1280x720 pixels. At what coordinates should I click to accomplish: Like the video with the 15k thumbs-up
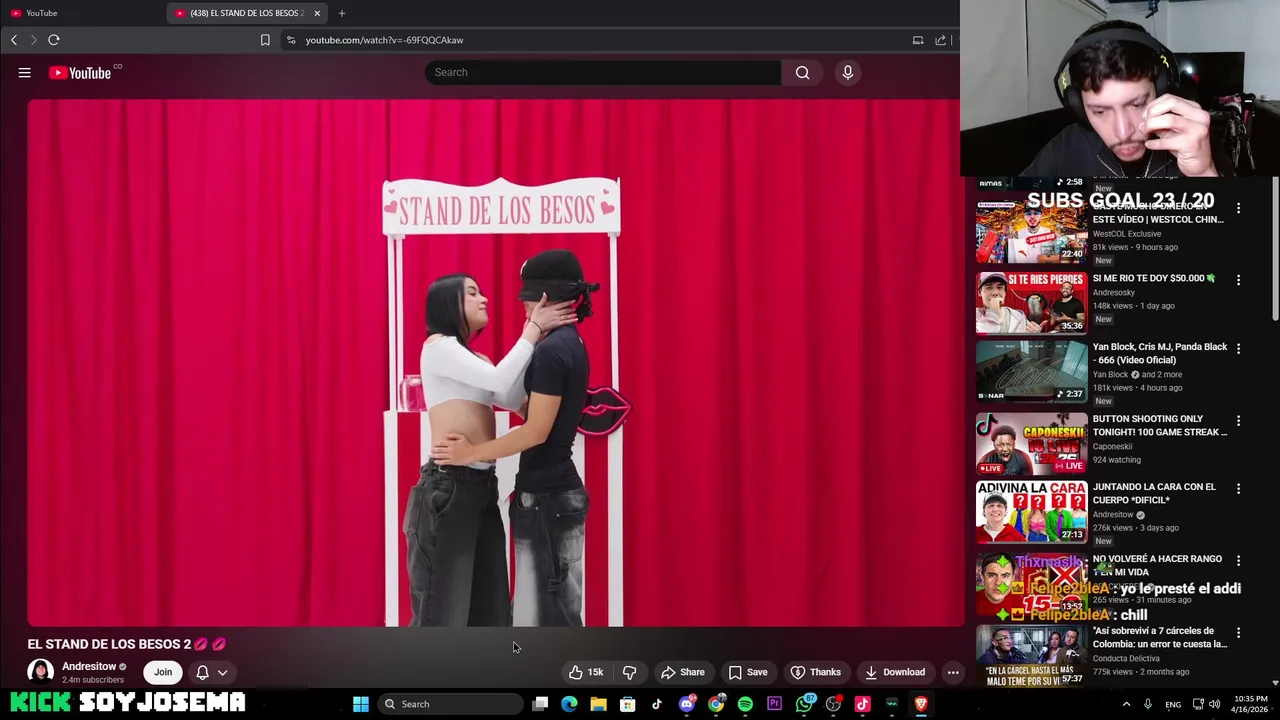(586, 672)
